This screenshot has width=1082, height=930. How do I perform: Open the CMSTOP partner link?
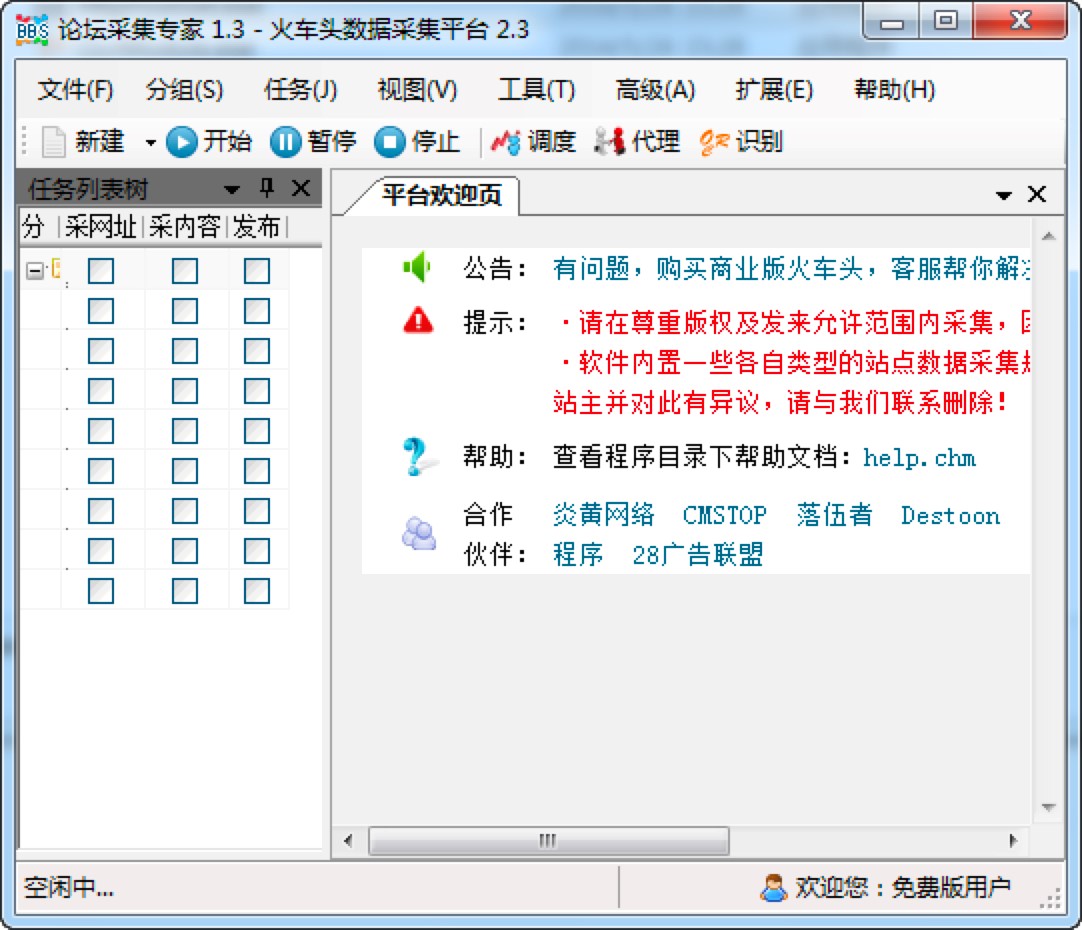pos(725,515)
